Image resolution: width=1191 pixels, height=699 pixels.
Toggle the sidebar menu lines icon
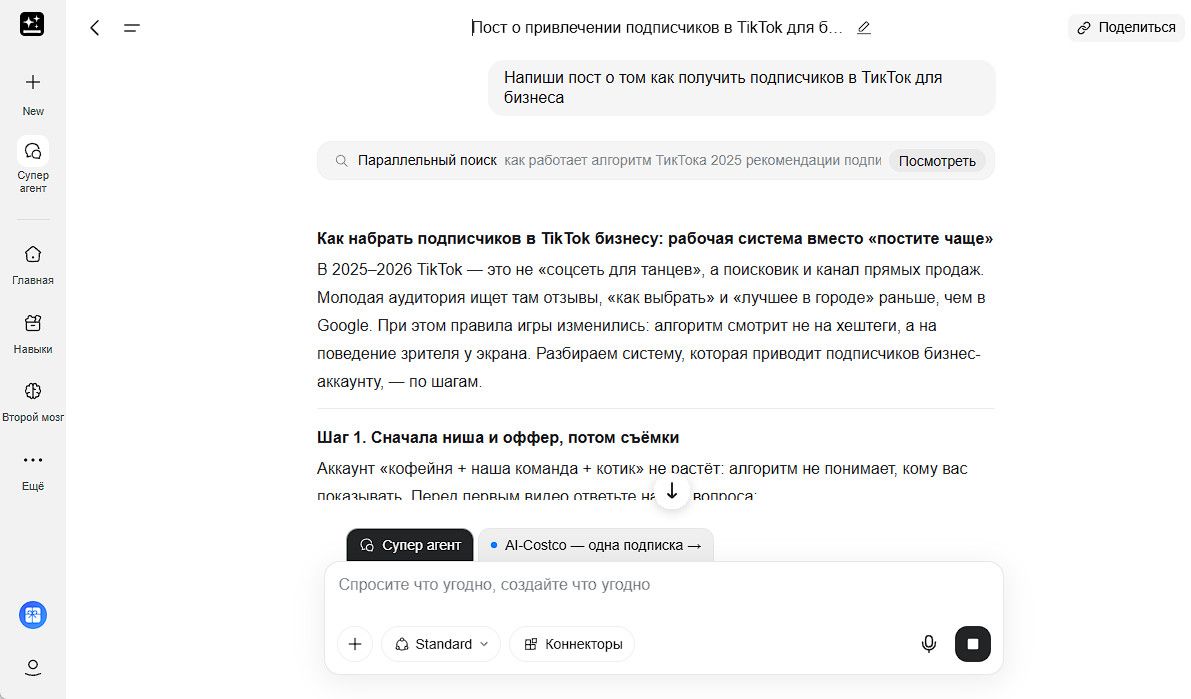[131, 28]
